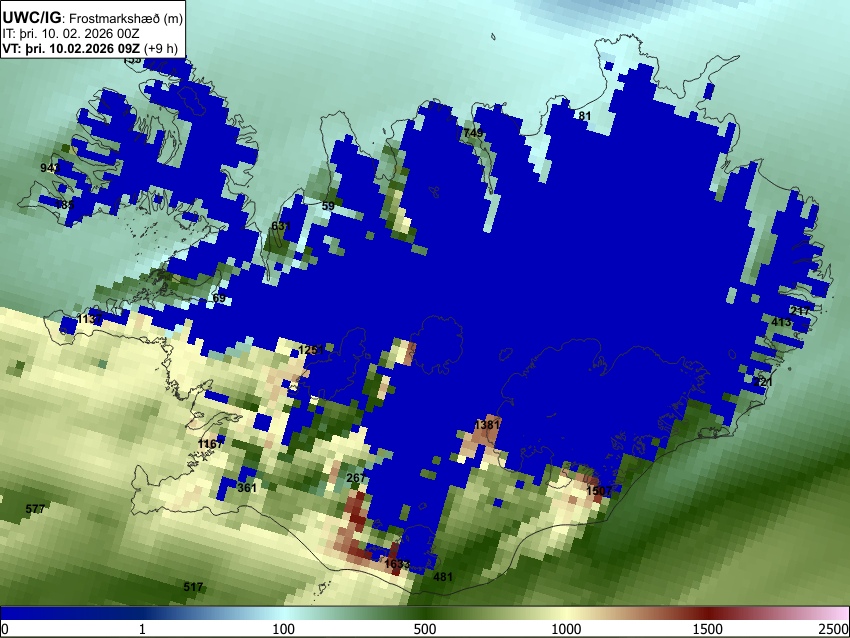
Task: Click the 217 value on the east coast
Action: [800, 311]
